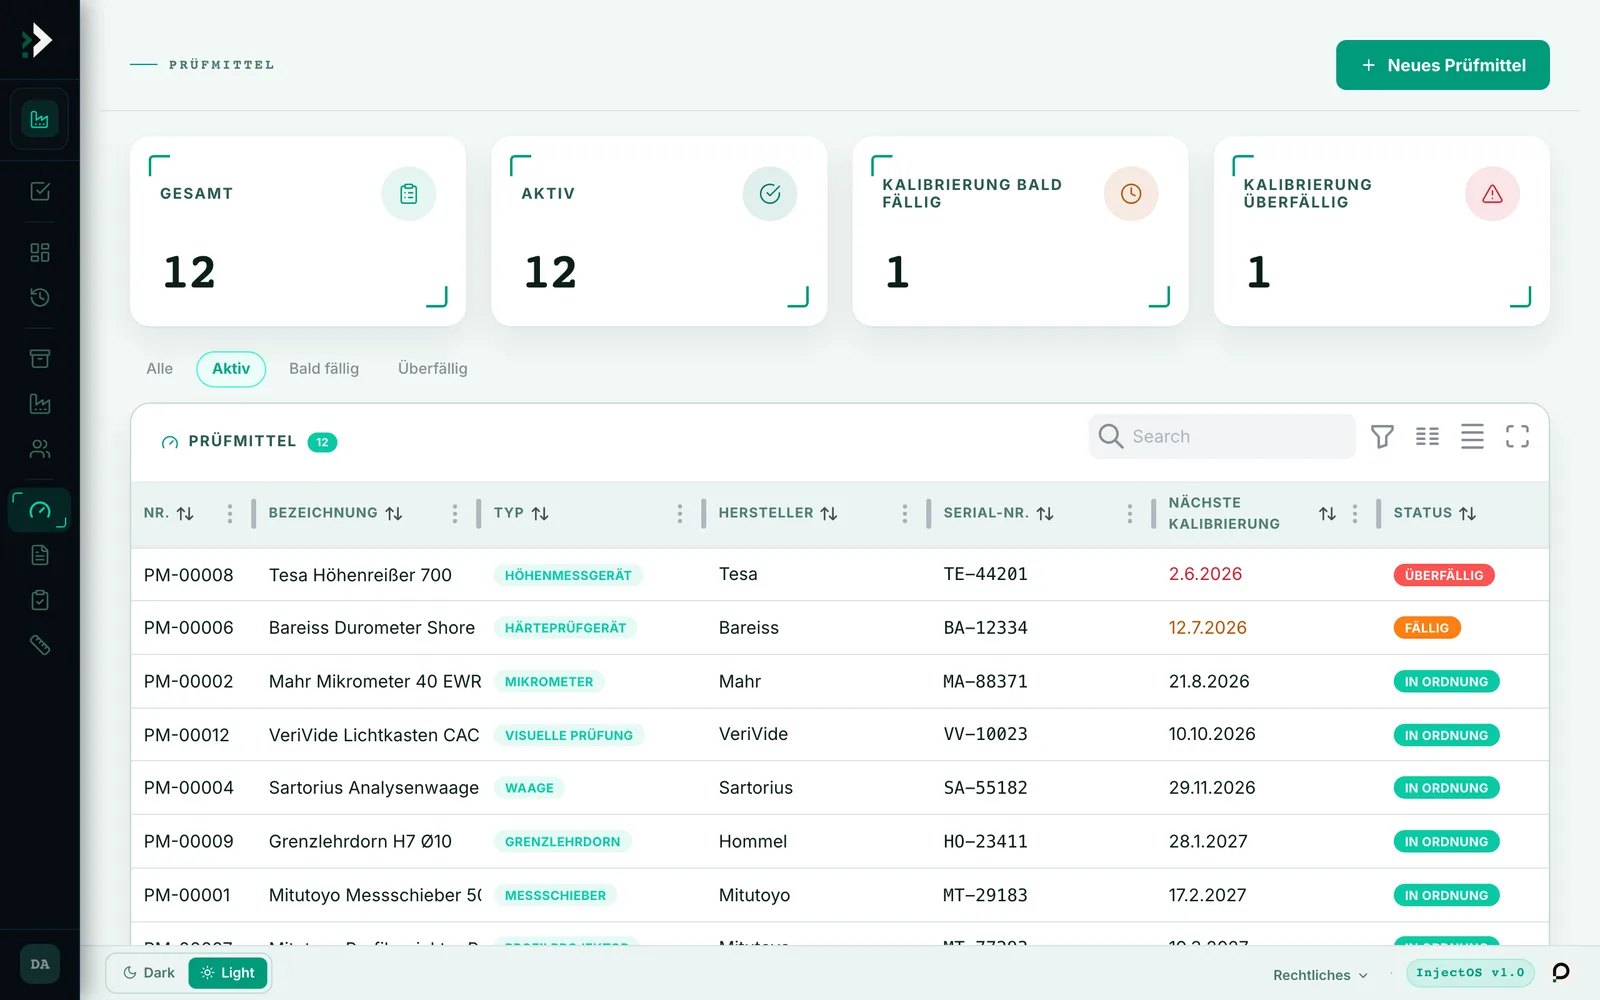The height and width of the screenshot is (1000, 1600).
Task: Open the DA user avatar
Action: coord(40,964)
